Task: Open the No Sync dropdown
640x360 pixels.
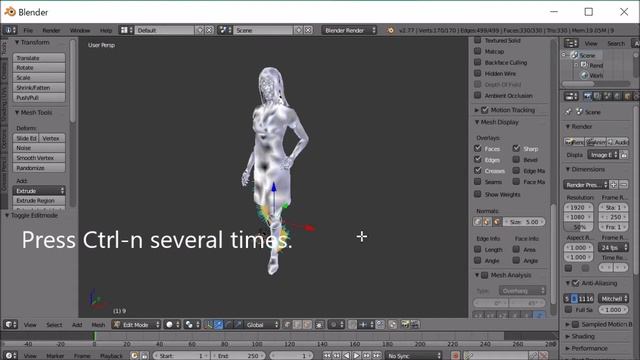Action: pos(414,355)
